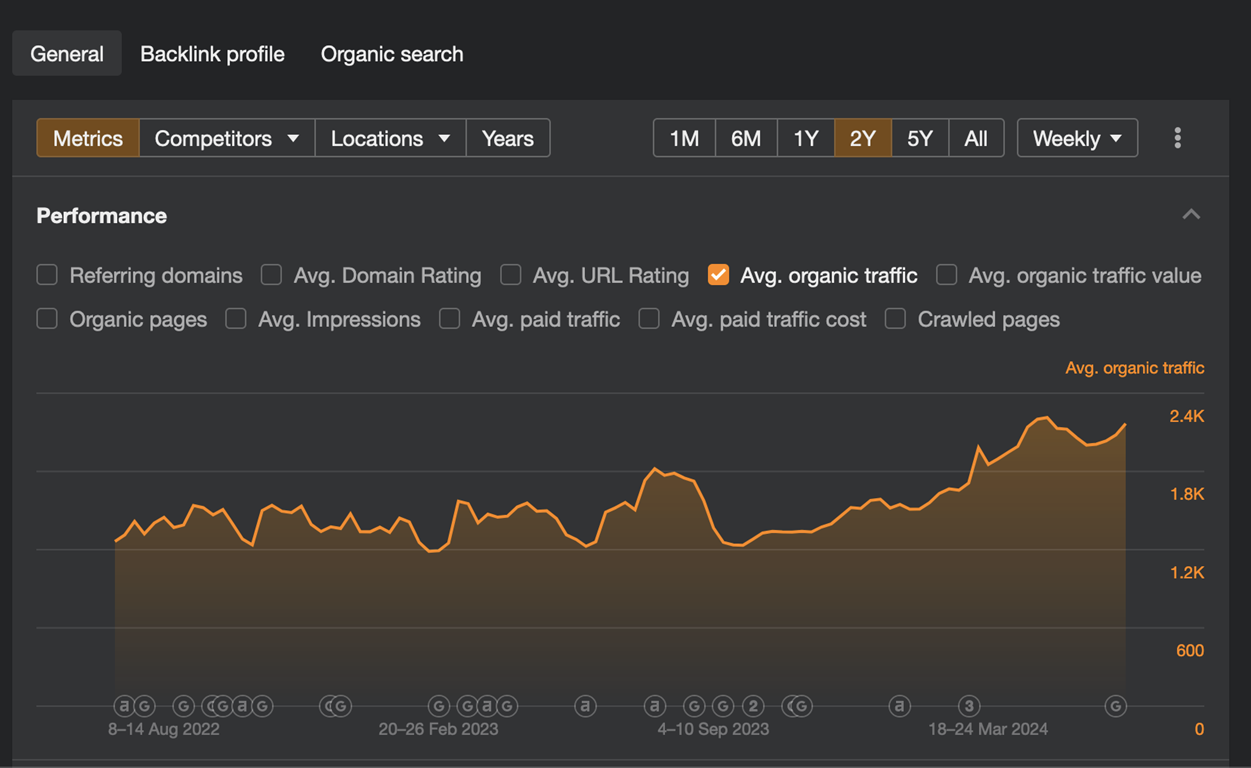The image size is (1251, 768).
Task: Click the 1.2K axis value
Action: click(x=1187, y=572)
